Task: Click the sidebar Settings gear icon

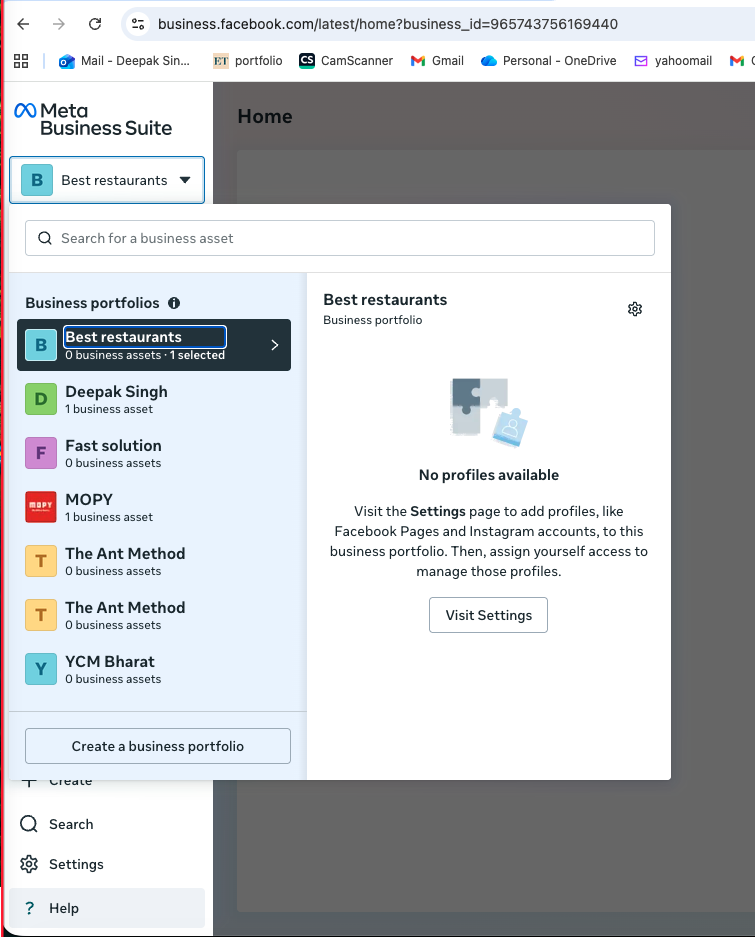Action: pyautogui.click(x=29, y=864)
